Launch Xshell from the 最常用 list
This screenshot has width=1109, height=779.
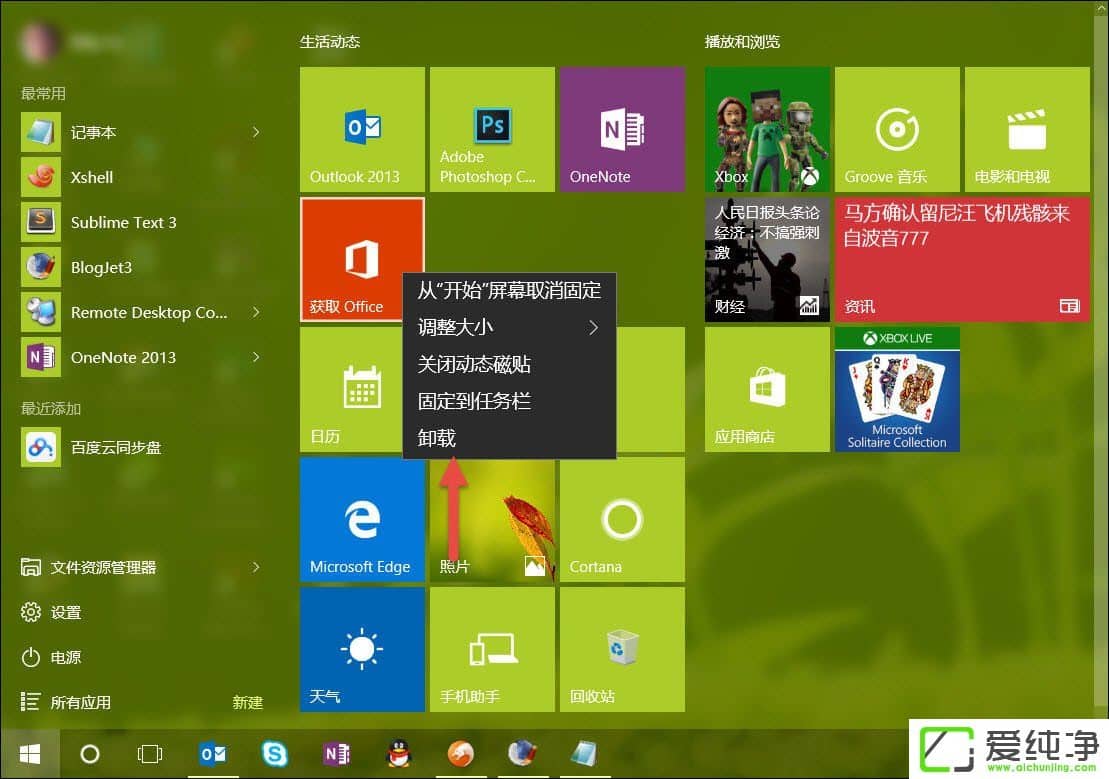coord(91,177)
